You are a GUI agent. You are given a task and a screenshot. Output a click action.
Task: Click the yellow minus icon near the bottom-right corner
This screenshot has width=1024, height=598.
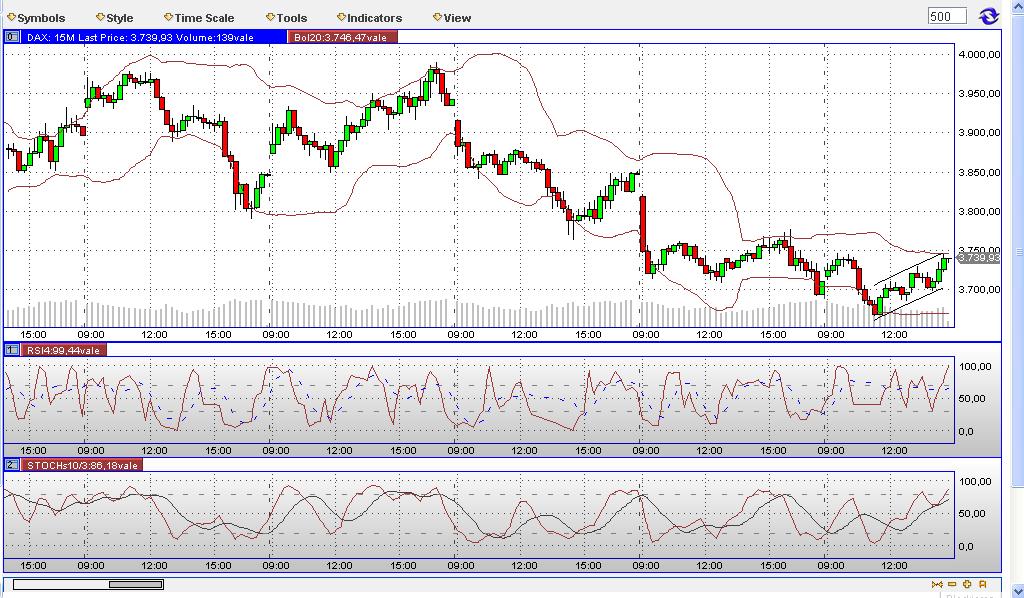click(x=951, y=584)
